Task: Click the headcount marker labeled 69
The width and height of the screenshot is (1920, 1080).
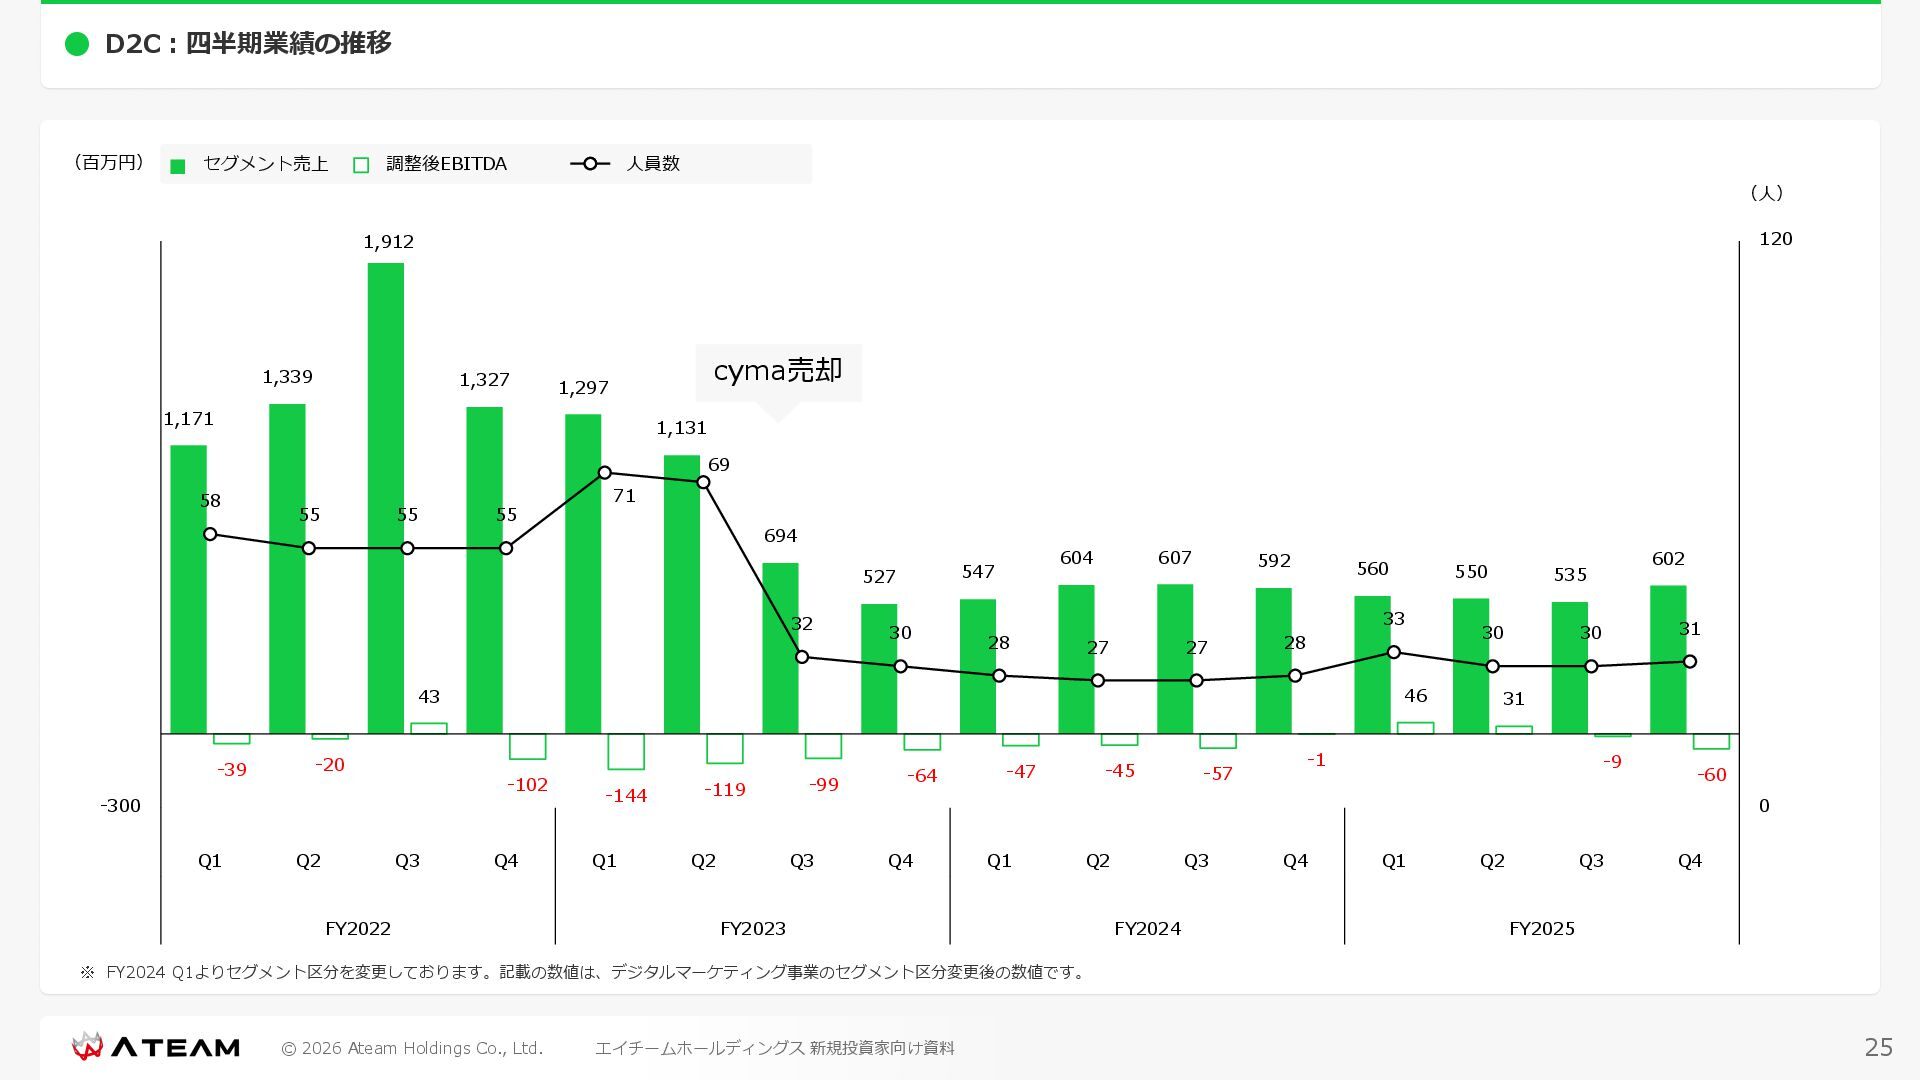Action: 703,483
